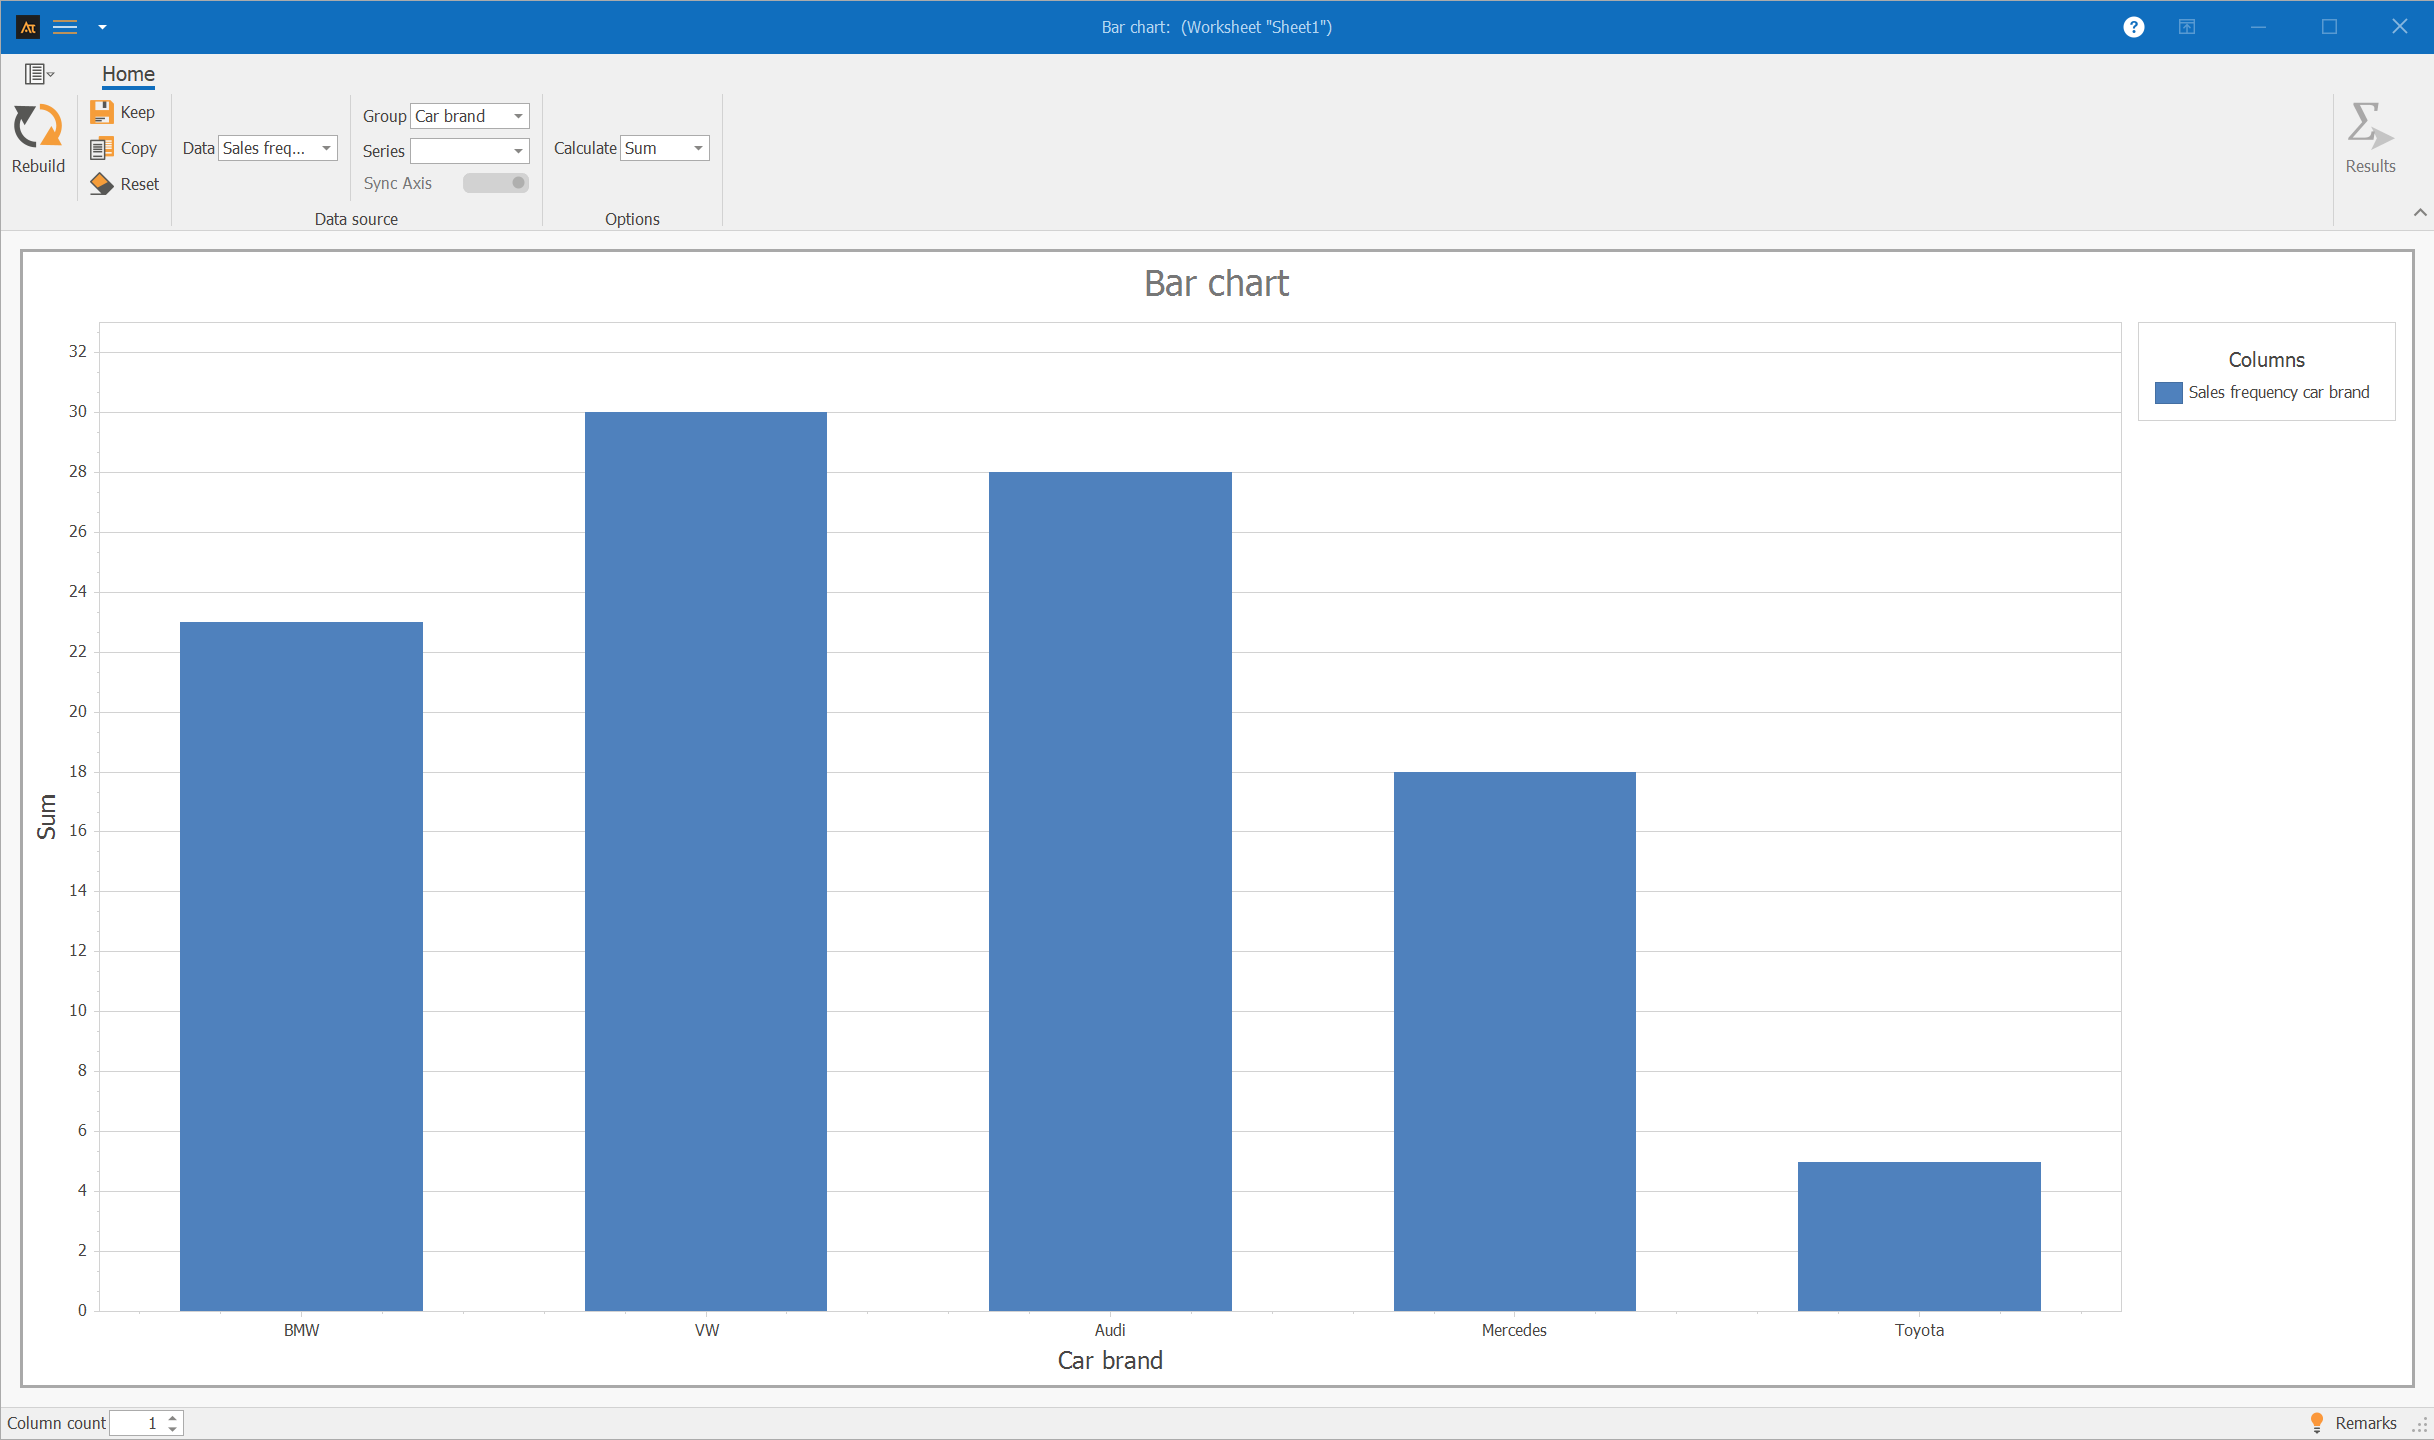
Task: Toggle the Sync Axis switch
Action: tap(496, 183)
